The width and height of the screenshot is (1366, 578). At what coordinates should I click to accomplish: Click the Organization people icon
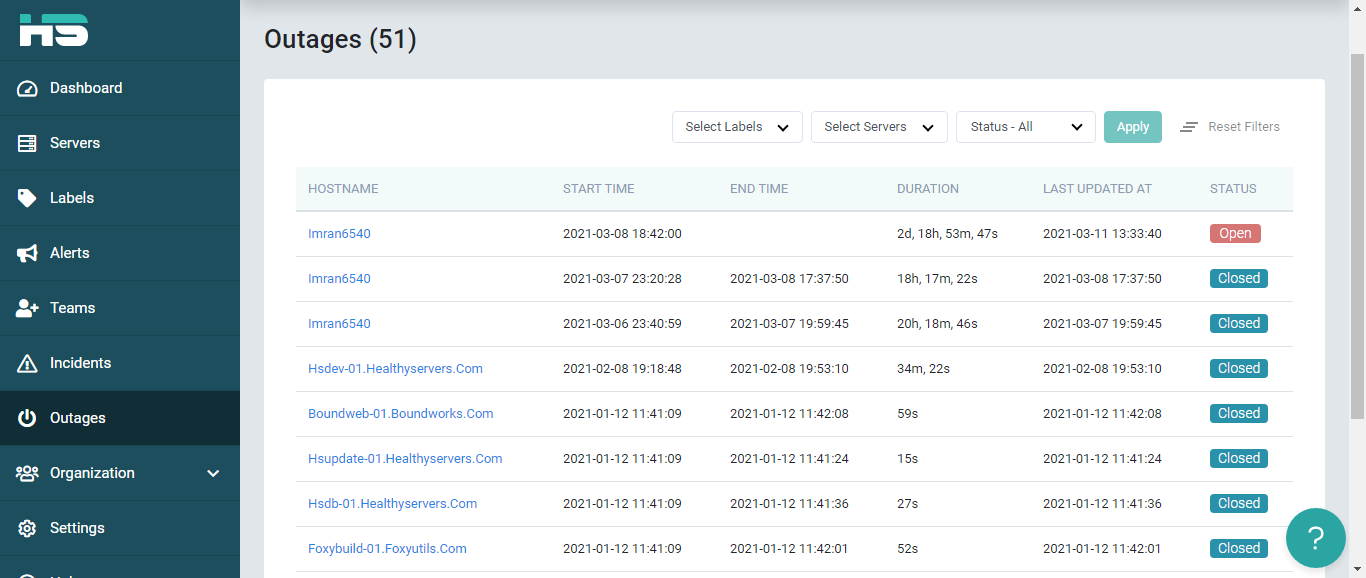[x=27, y=473]
